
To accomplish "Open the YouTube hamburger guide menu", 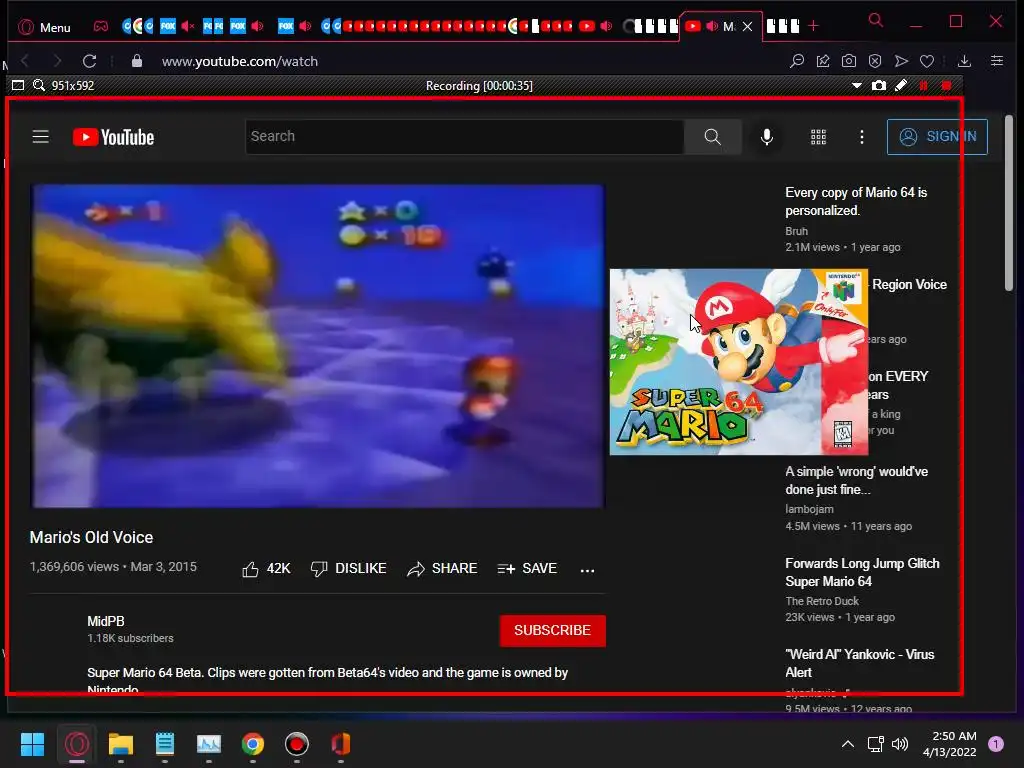I will [x=40, y=136].
